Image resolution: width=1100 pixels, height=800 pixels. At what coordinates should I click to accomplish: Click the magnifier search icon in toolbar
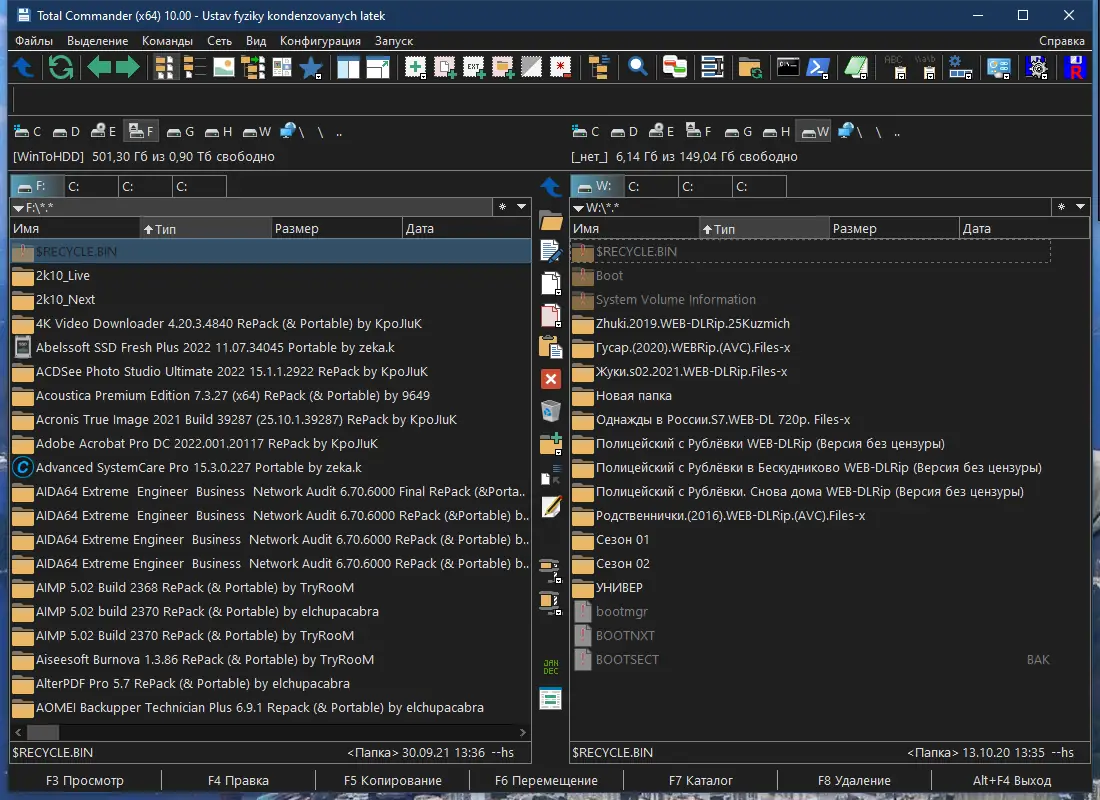click(x=637, y=67)
